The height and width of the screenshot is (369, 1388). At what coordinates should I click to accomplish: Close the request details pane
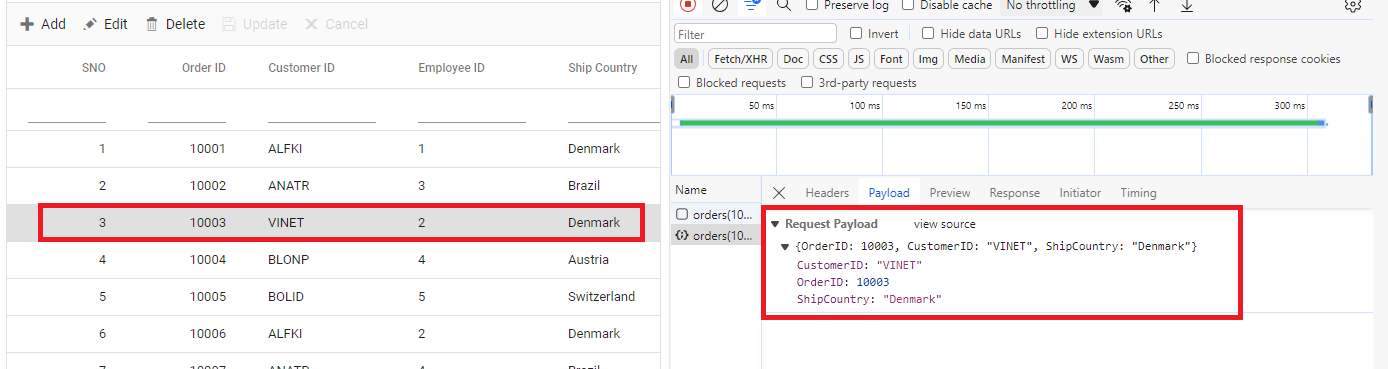tap(779, 193)
